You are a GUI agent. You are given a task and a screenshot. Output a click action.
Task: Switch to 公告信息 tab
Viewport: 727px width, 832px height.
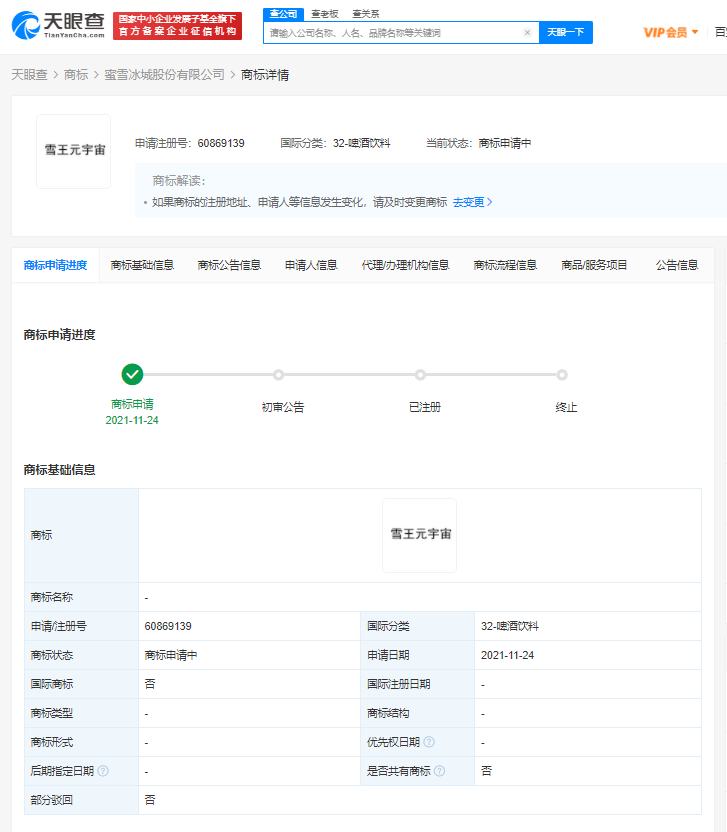pos(677,265)
